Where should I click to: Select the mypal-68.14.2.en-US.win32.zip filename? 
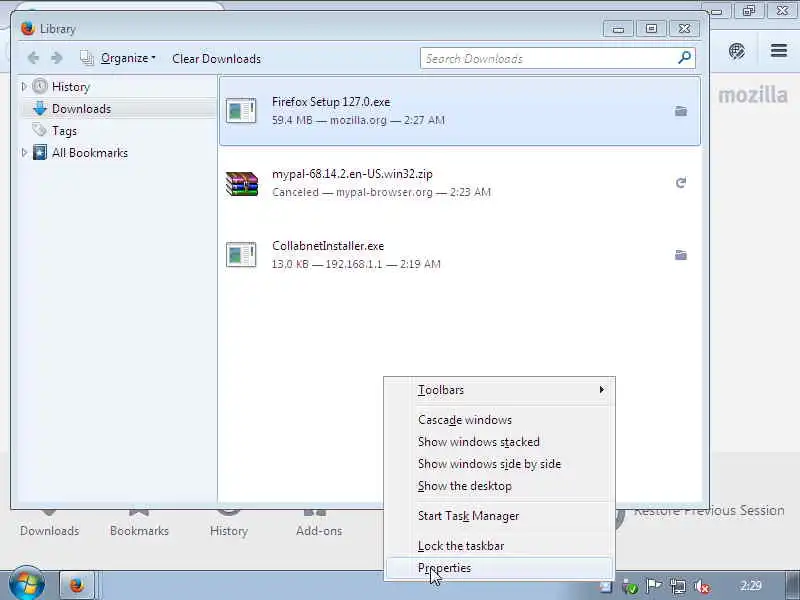click(352, 173)
